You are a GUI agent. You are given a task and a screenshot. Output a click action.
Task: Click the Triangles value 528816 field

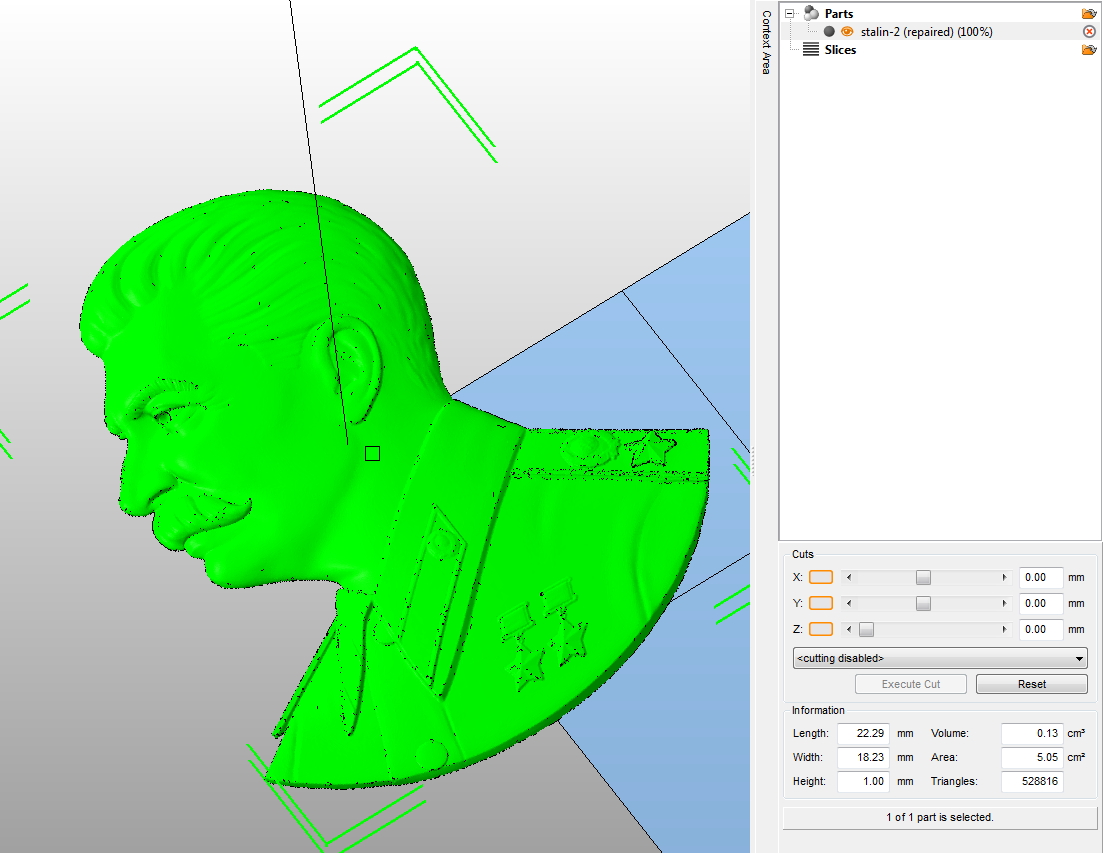coord(1032,781)
